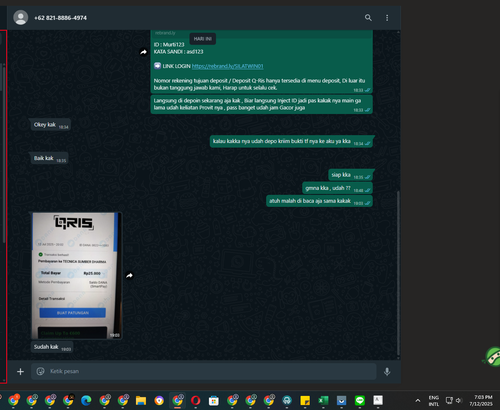Open the volume tray icon
Screen dimensions: 500x410
pyautogui.click(x=459, y=400)
